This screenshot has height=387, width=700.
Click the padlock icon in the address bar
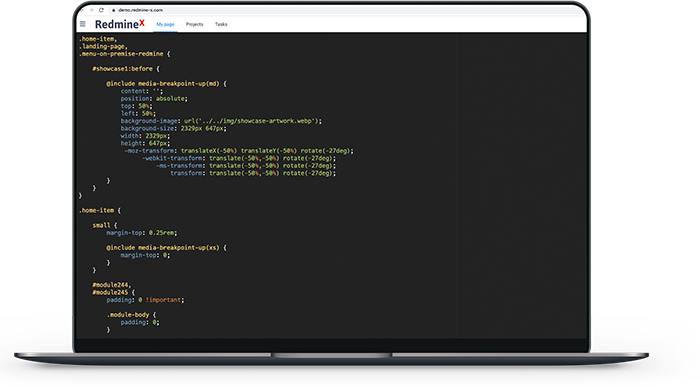(x=114, y=10)
